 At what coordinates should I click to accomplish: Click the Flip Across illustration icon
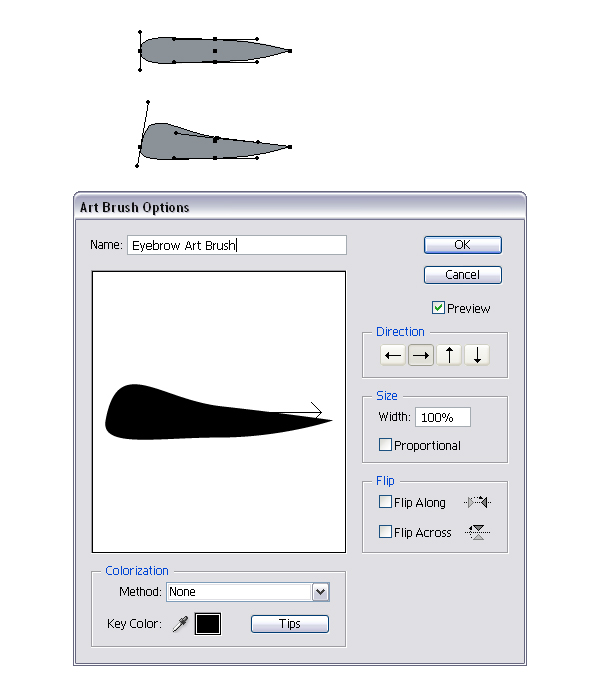pos(478,533)
